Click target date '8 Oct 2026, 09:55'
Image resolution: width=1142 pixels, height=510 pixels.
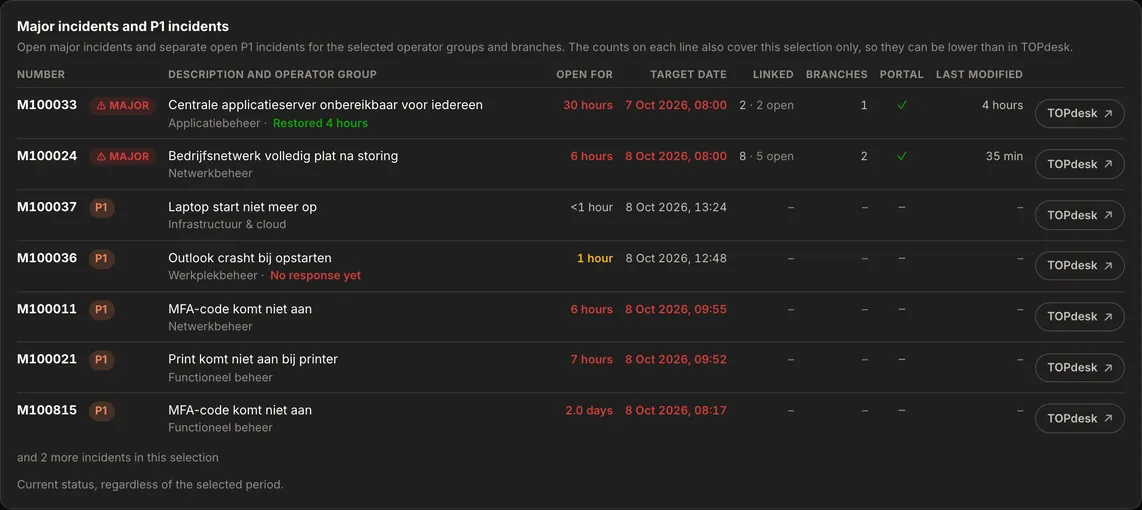point(676,309)
